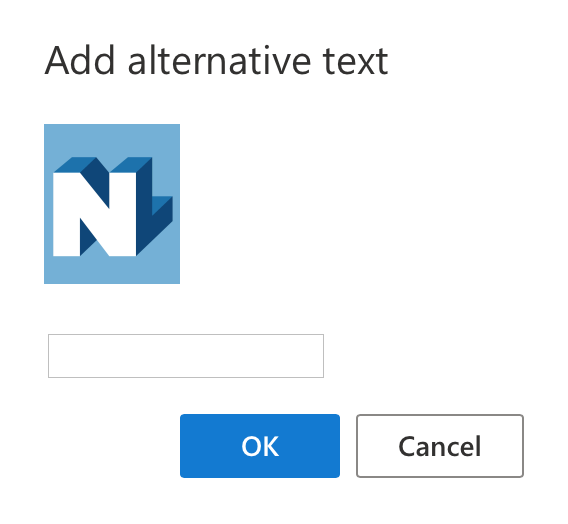Click the 'Add alternative text' heading
The height and width of the screenshot is (524, 568).
(x=216, y=61)
